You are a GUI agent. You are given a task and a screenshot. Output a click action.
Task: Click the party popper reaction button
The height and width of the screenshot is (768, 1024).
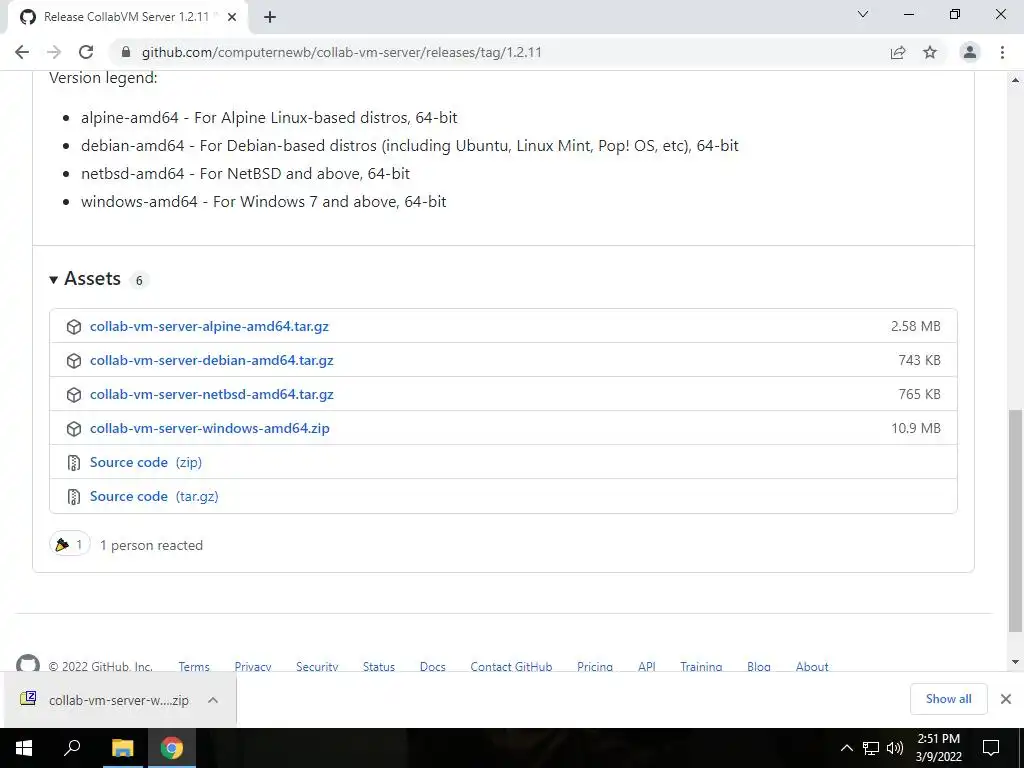pyautogui.click(x=70, y=544)
